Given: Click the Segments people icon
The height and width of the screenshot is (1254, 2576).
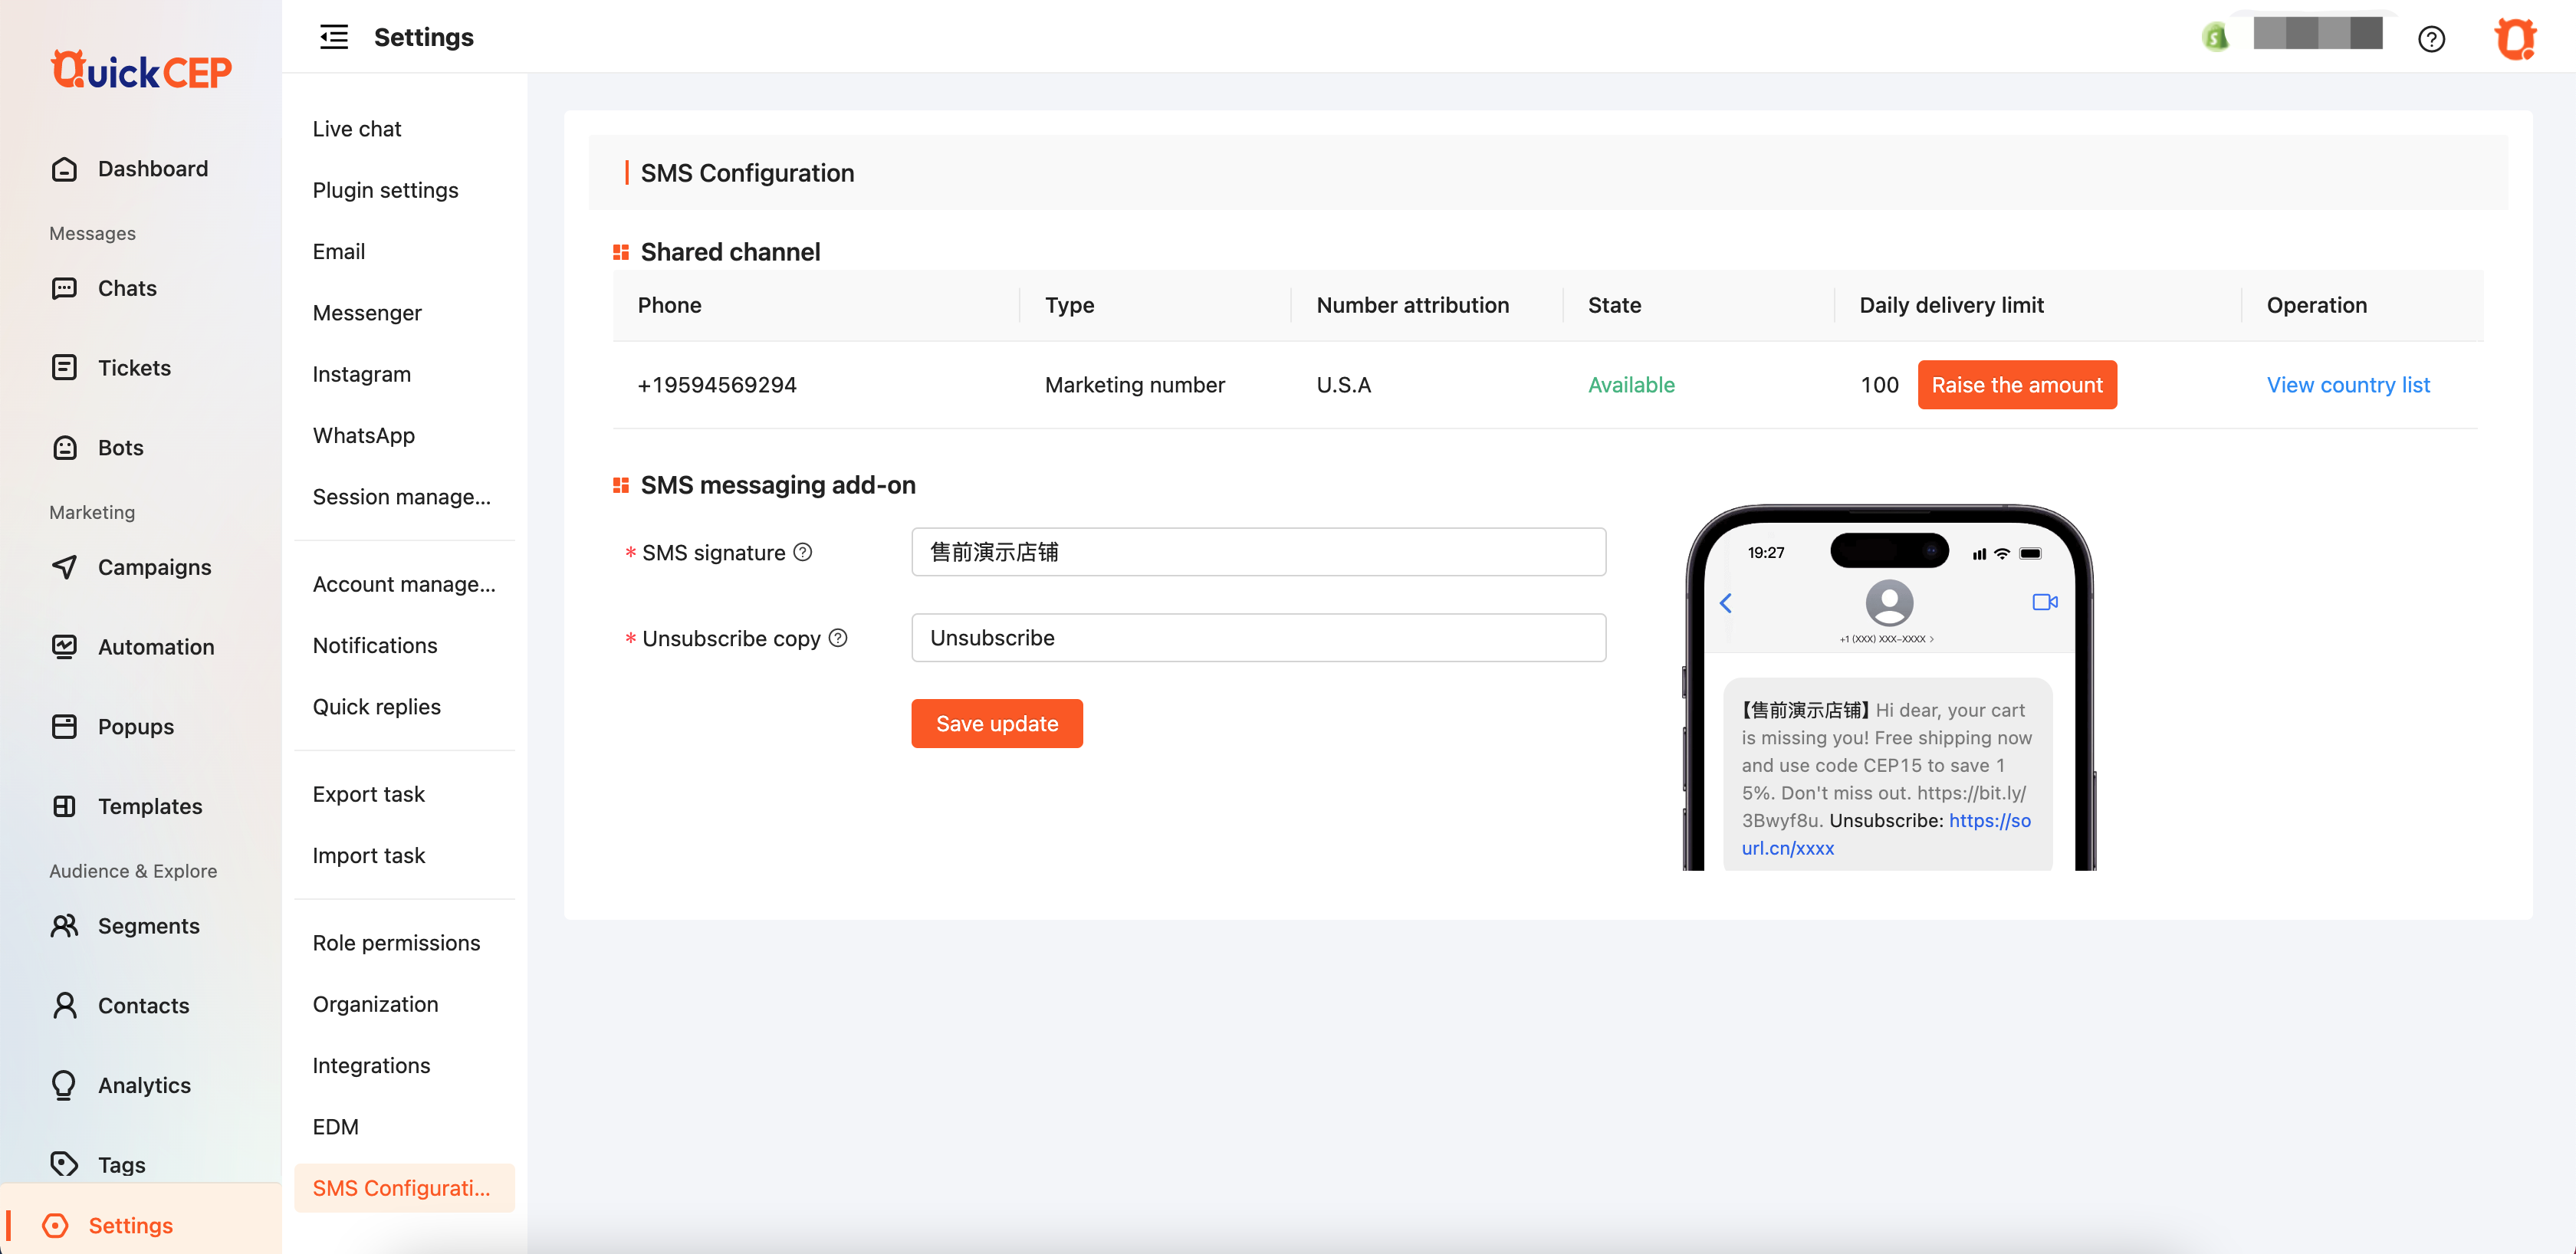Looking at the screenshot, I should (64, 926).
